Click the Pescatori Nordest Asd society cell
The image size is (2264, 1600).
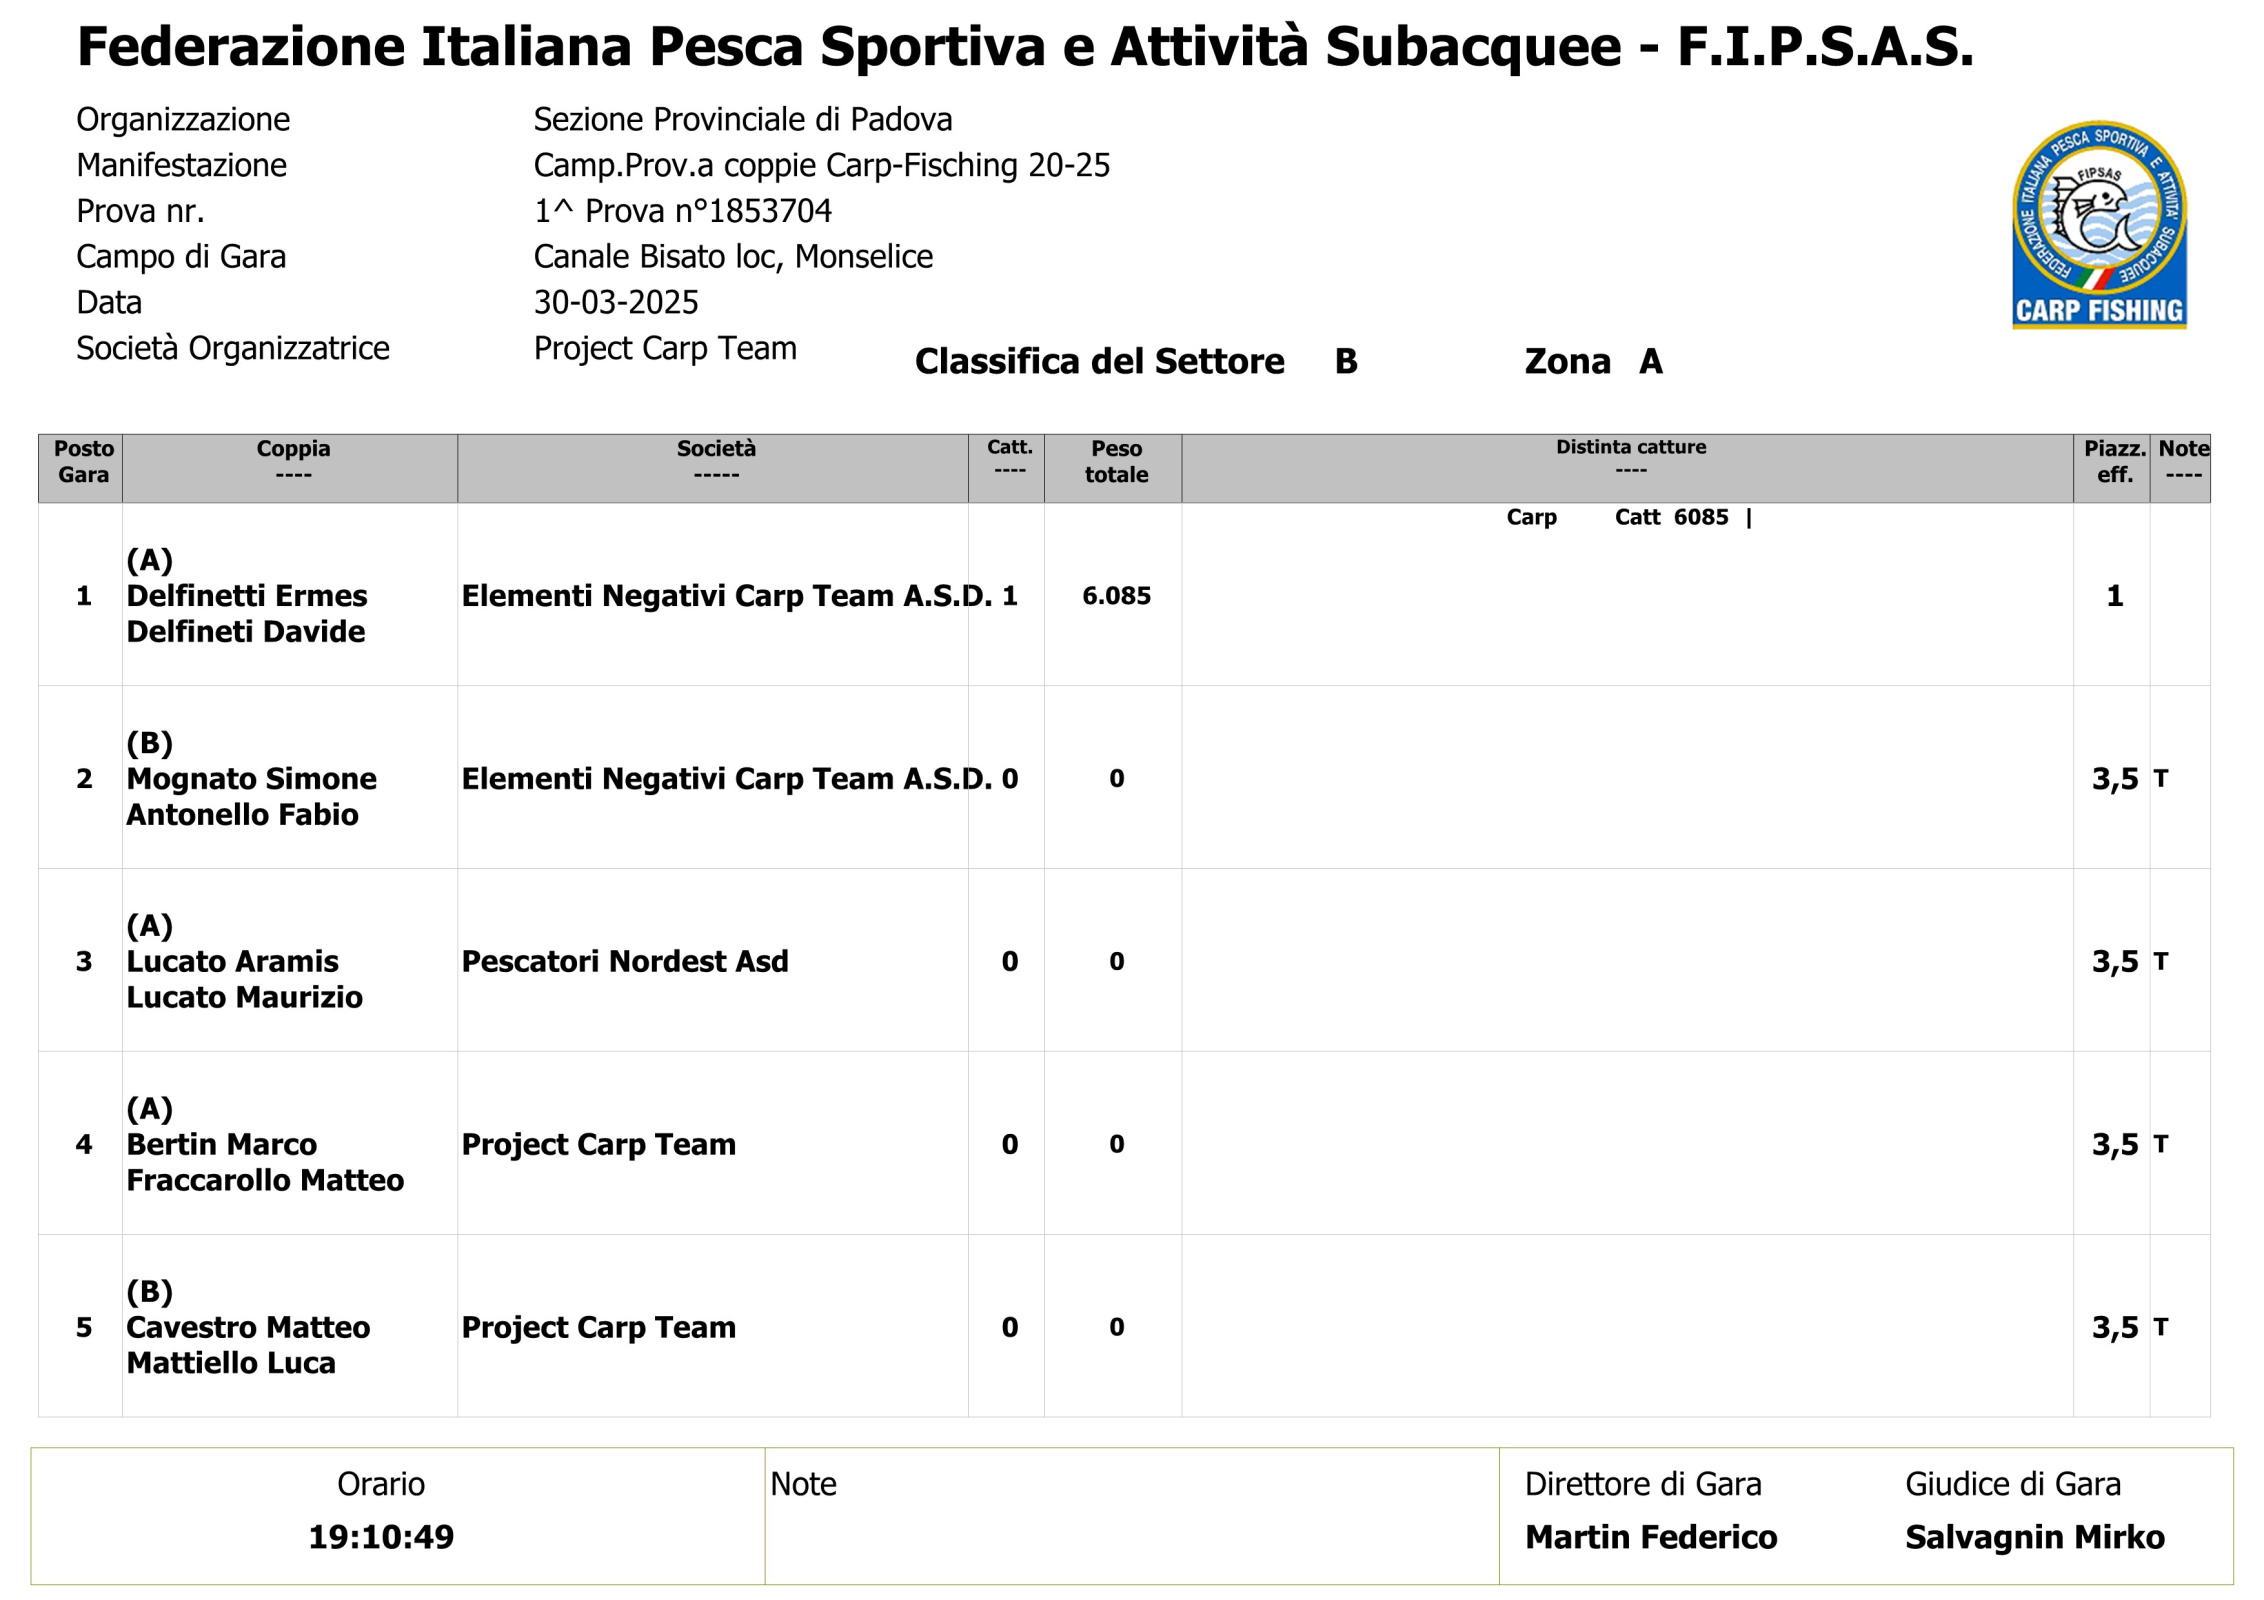(713, 961)
